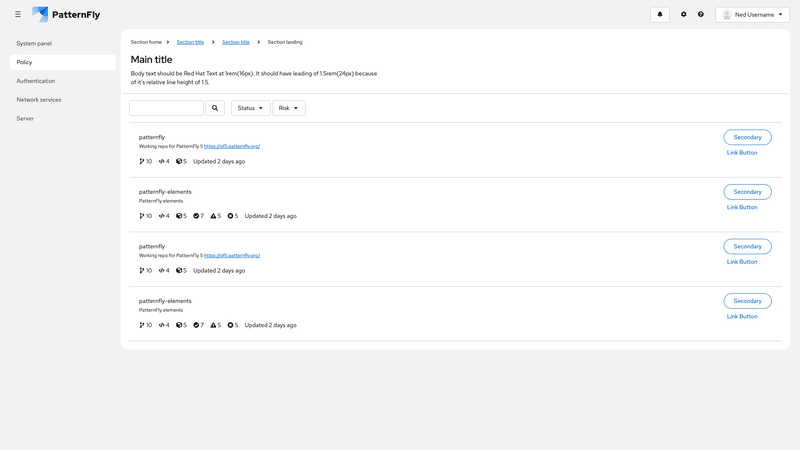Toggle the hamburger navigation menu
Image resolution: width=800 pixels, height=450 pixels.
coord(18,15)
